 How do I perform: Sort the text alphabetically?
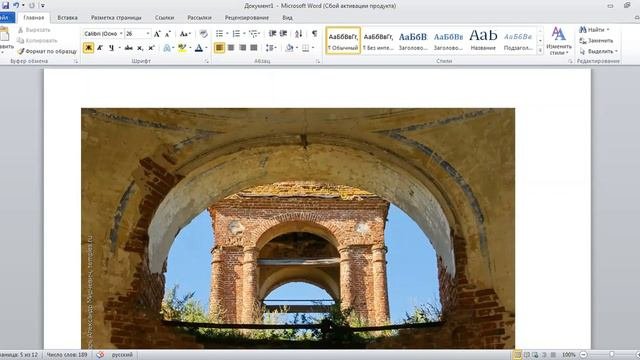pyautogui.click(x=299, y=33)
